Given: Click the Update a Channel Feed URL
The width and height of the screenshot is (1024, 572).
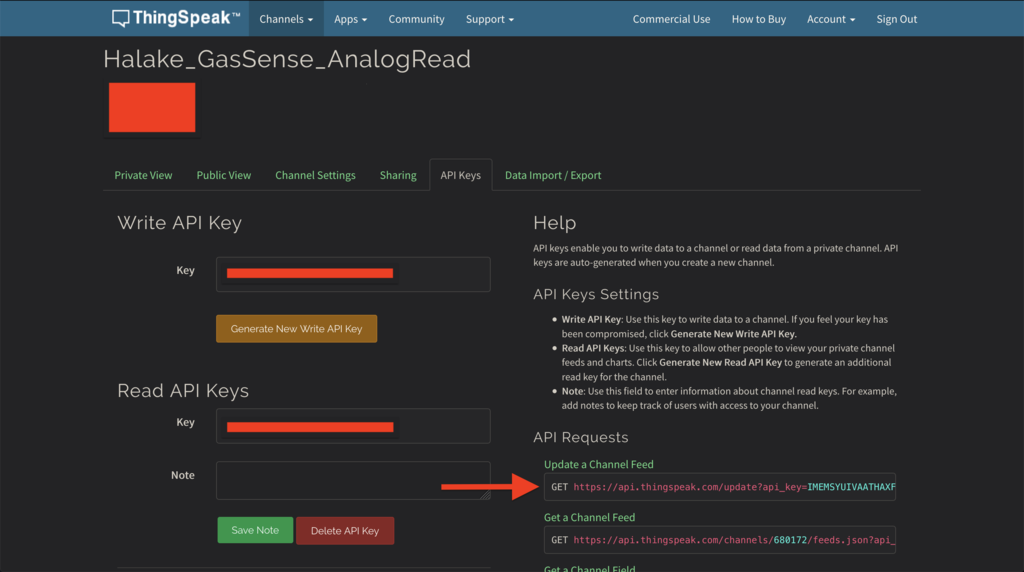Looking at the screenshot, I should click(x=719, y=487).
